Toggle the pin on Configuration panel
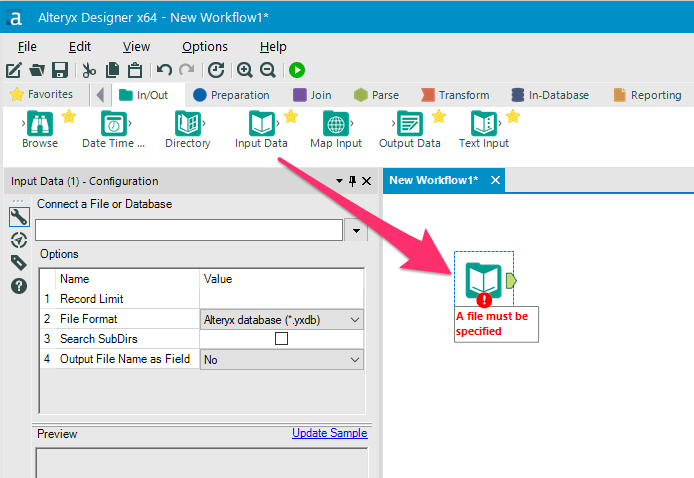 tap(352, 181)
